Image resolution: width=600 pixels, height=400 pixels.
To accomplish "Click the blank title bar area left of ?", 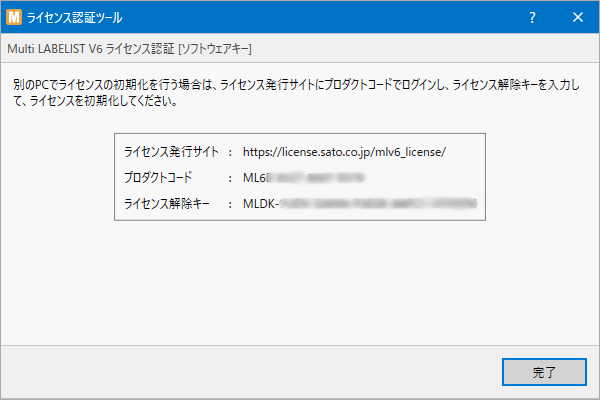I will pyautogui.click(x=350, y=17).
